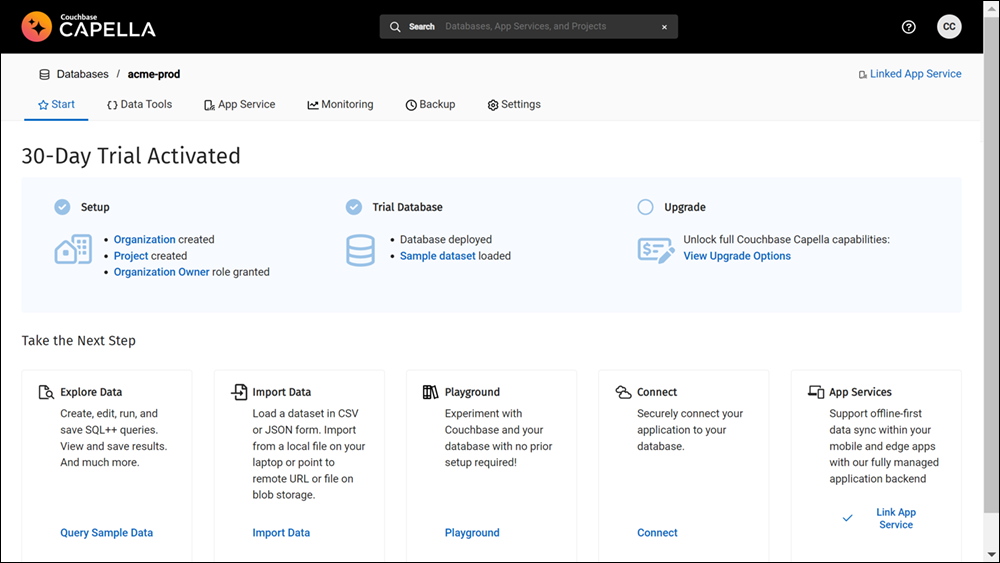Click the scrollbar down arrow
The height and width of the screenshot is (563, 1000).
[x=991, y=555]
